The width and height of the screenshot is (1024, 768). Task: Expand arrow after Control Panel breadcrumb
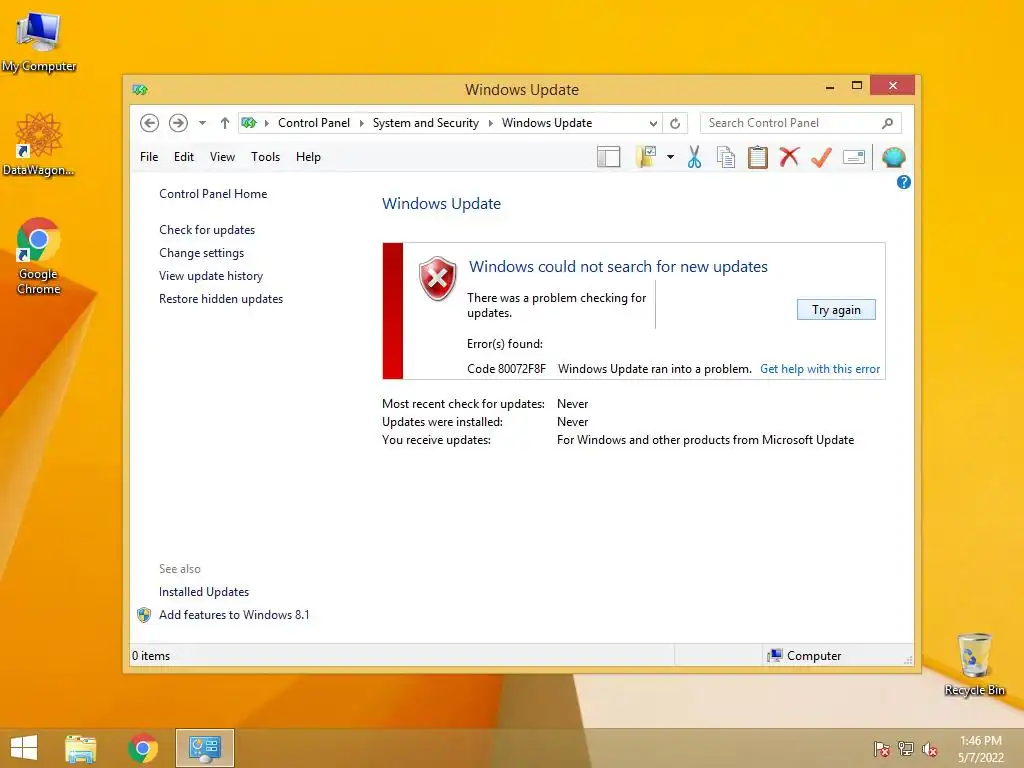[x=361, y=123]
